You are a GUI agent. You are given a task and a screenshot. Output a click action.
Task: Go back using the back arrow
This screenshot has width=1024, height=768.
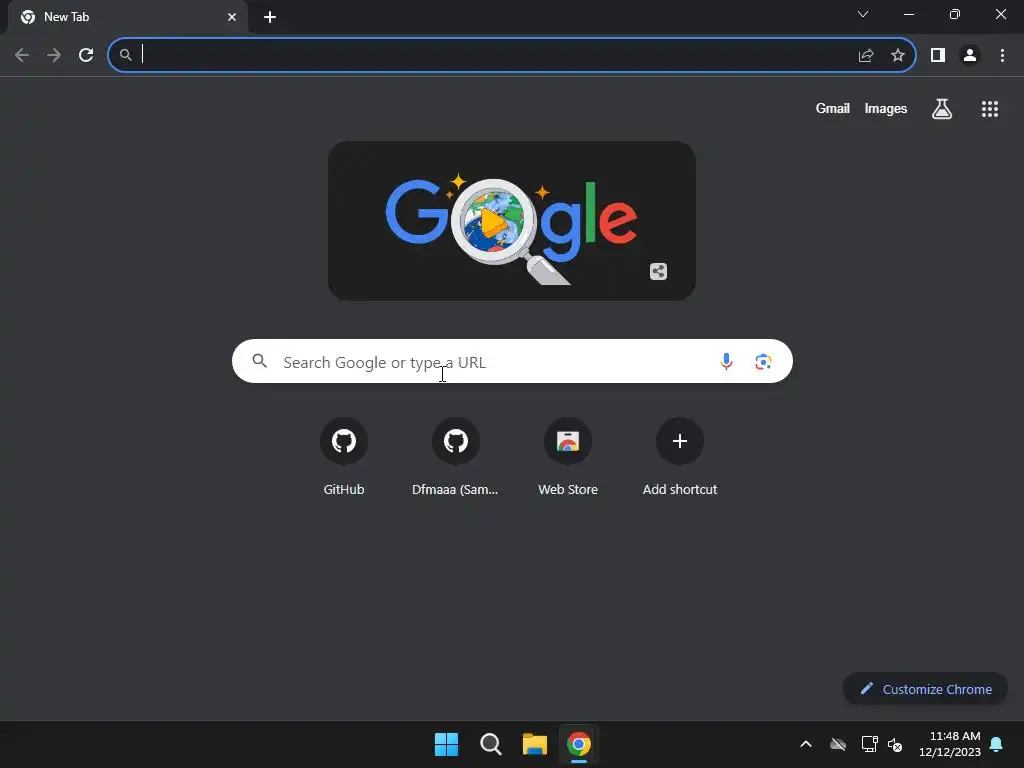(22, 55)
